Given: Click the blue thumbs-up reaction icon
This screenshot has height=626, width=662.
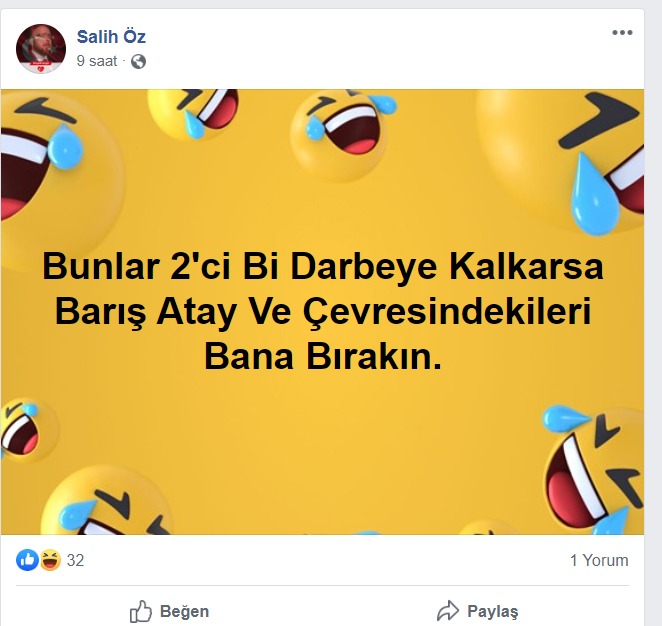Looking at the screenshot, I should click(27, 560).
